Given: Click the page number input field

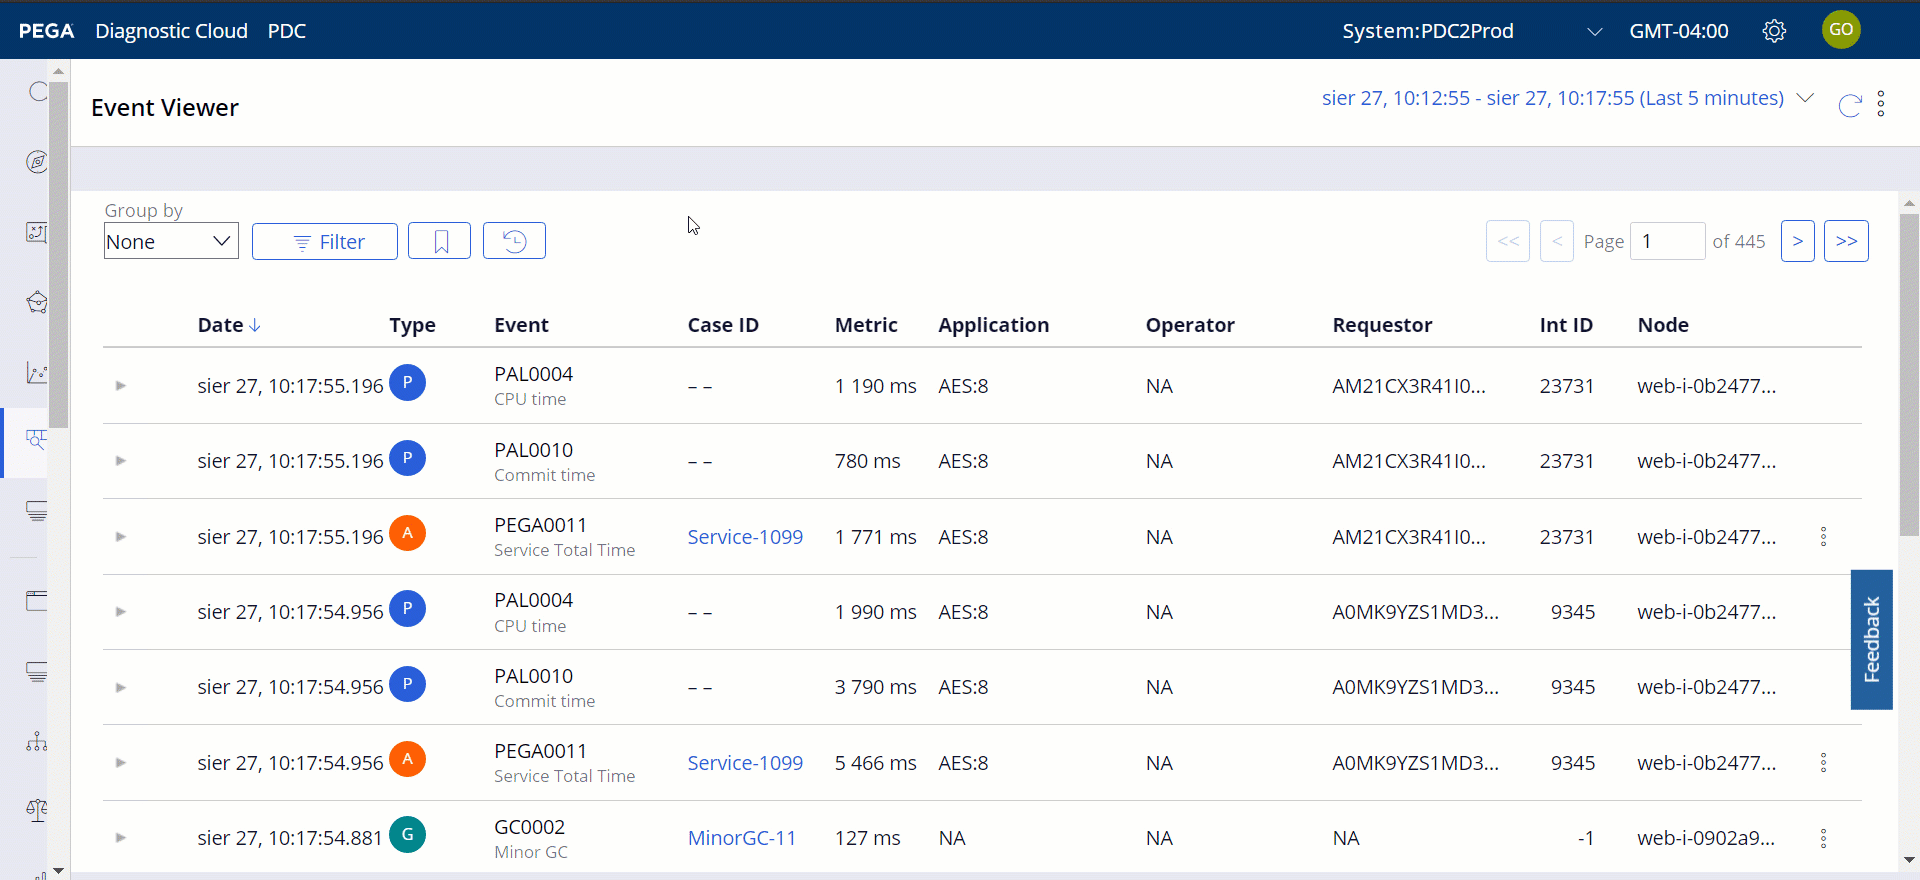Looking at the screenshot, I should (1667, 241).
